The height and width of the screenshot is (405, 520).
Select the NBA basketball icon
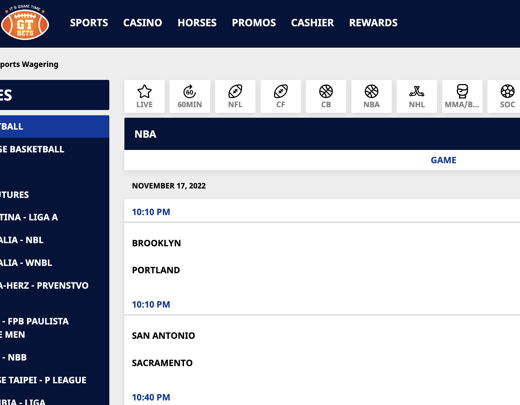click(x=371, y=96)
